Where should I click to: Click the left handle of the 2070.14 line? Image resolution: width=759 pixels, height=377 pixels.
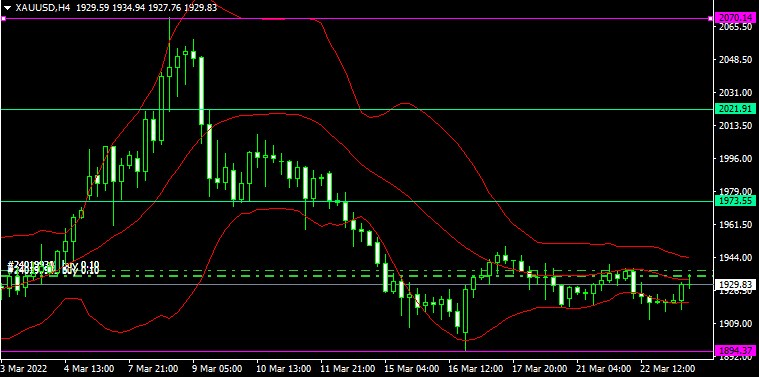click(3, 18)
